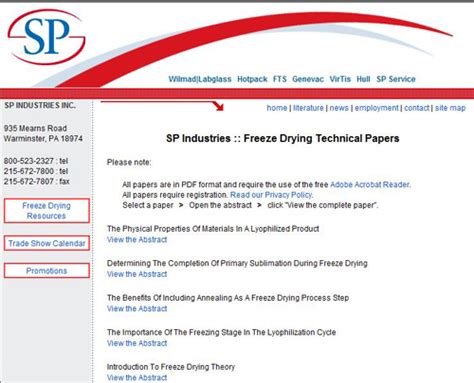474x383 pixels.
Task: Click the title Introduction To Freeze Drying Theory
Action: click(x=171, y=367)
